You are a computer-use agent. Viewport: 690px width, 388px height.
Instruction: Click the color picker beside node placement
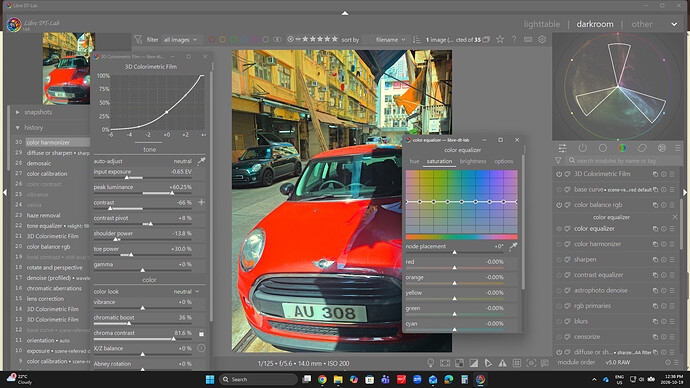pos(513,247)
